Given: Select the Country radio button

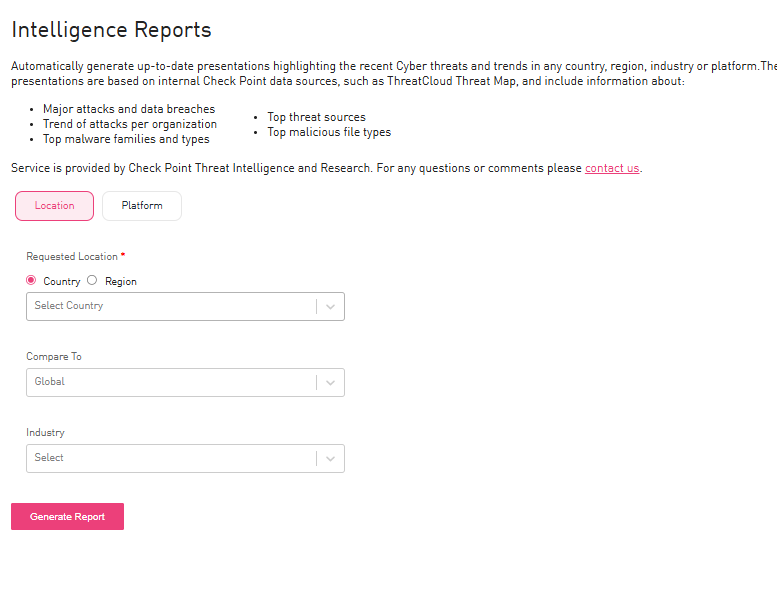Looking at the screenshot, I should pyautogui.click(x=31, y=281).
